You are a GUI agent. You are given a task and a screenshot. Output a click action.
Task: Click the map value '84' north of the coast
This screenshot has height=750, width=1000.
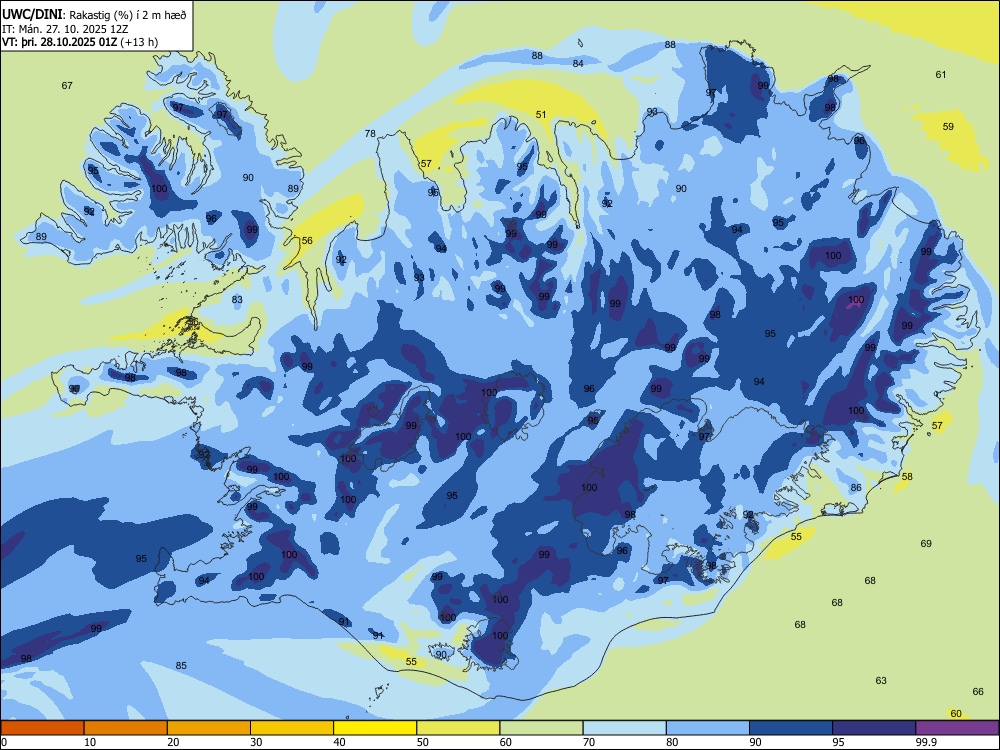tap(578, 63)
